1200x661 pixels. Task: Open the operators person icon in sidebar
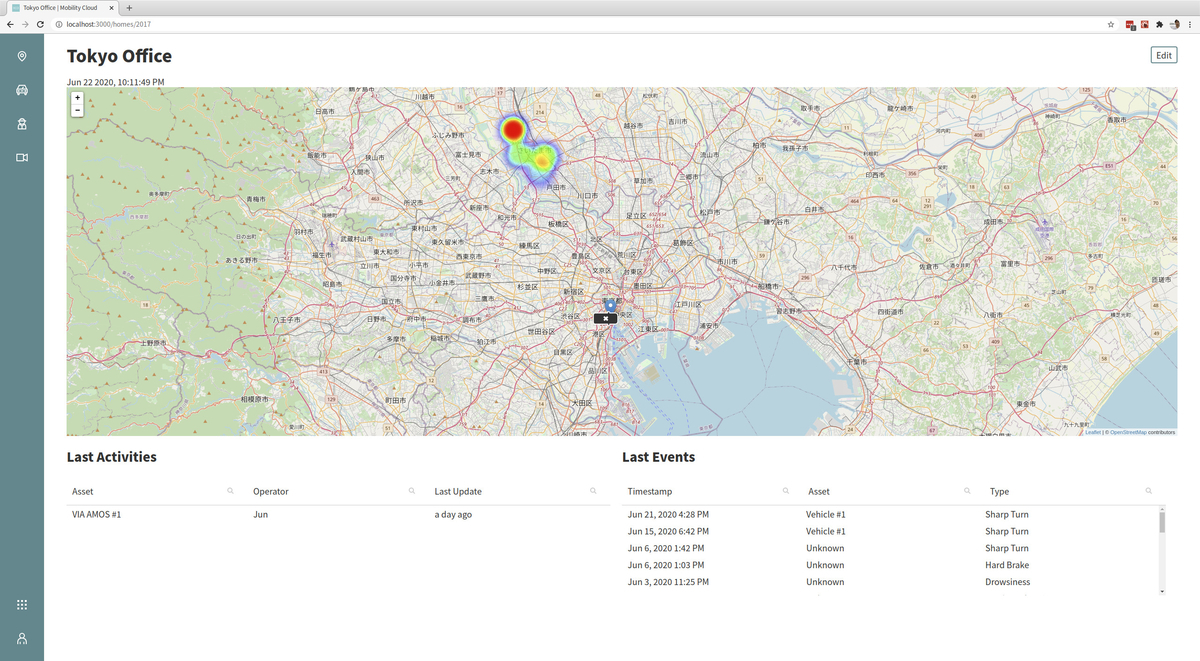(x=22, y=124)
